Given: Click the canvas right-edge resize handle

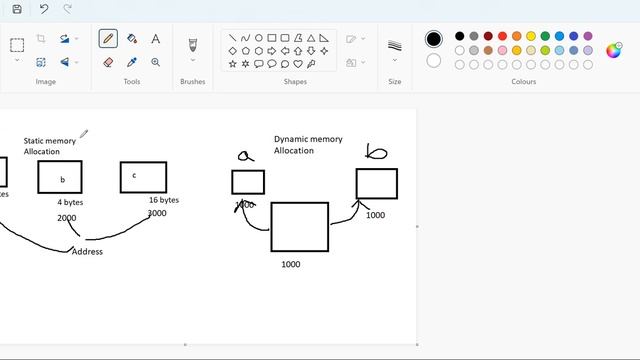Looking at the screenshot, I should 417,227.
